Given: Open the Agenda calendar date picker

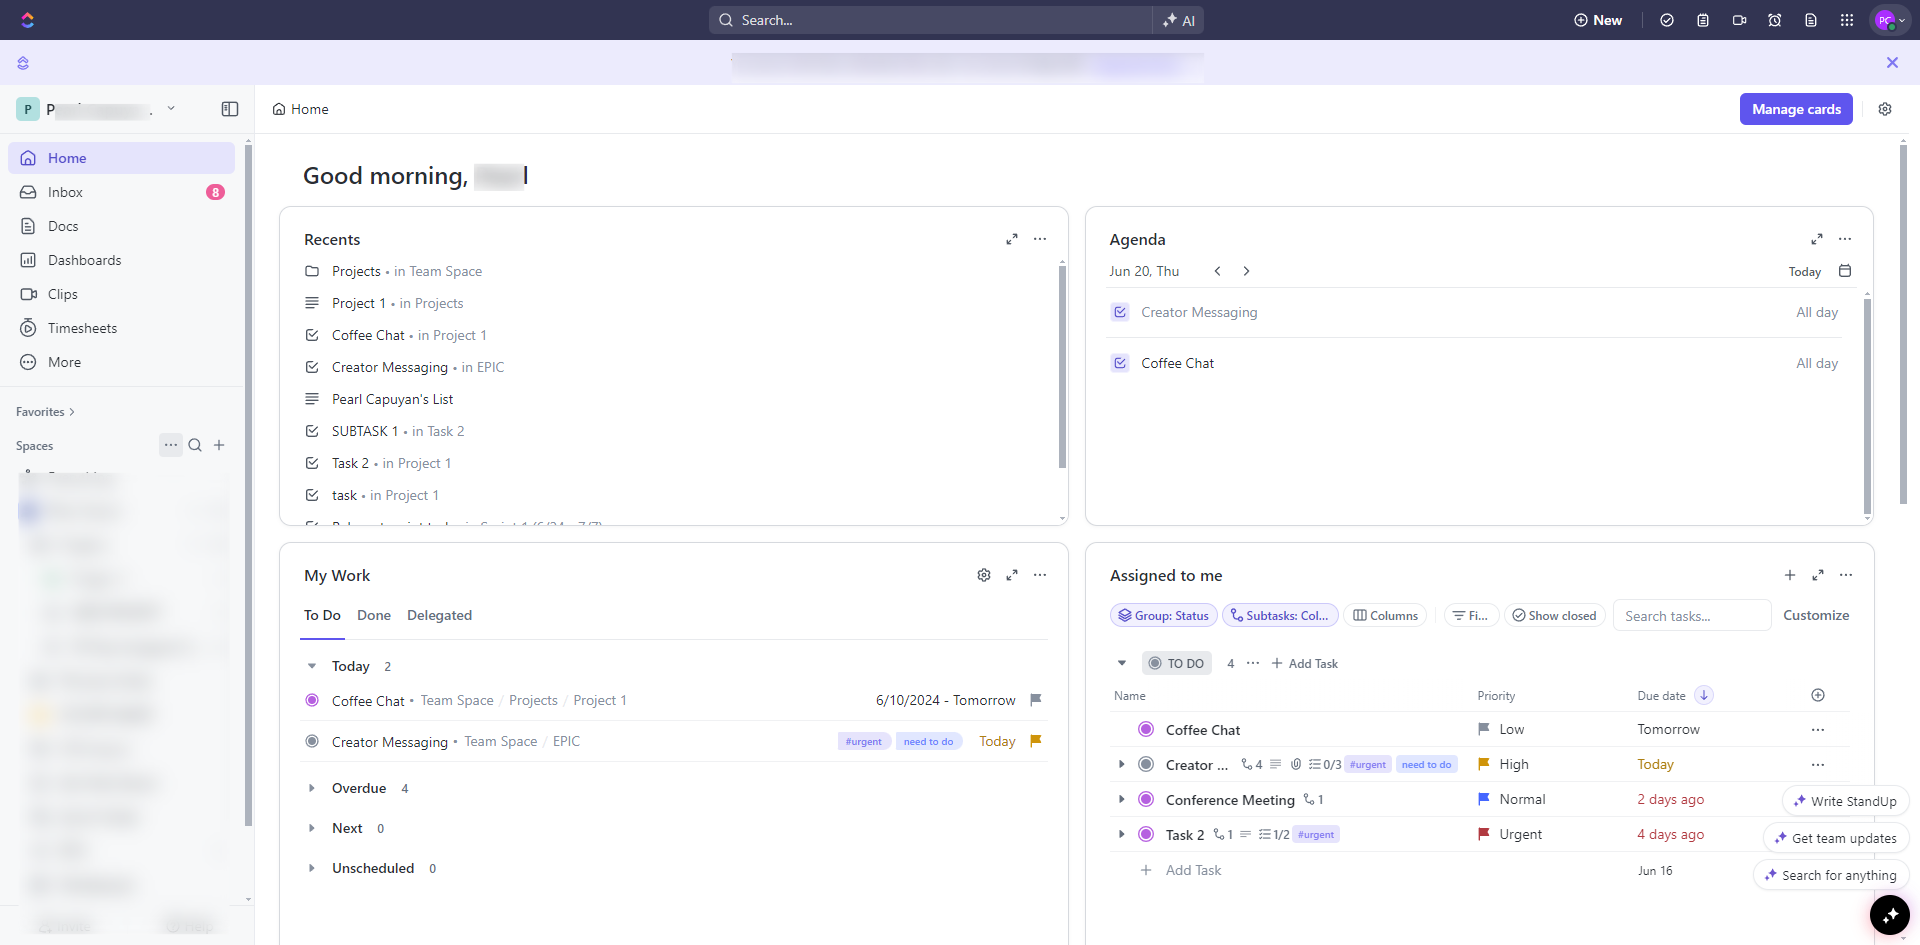Looking at the screenshot, I should click(1845, 271).
